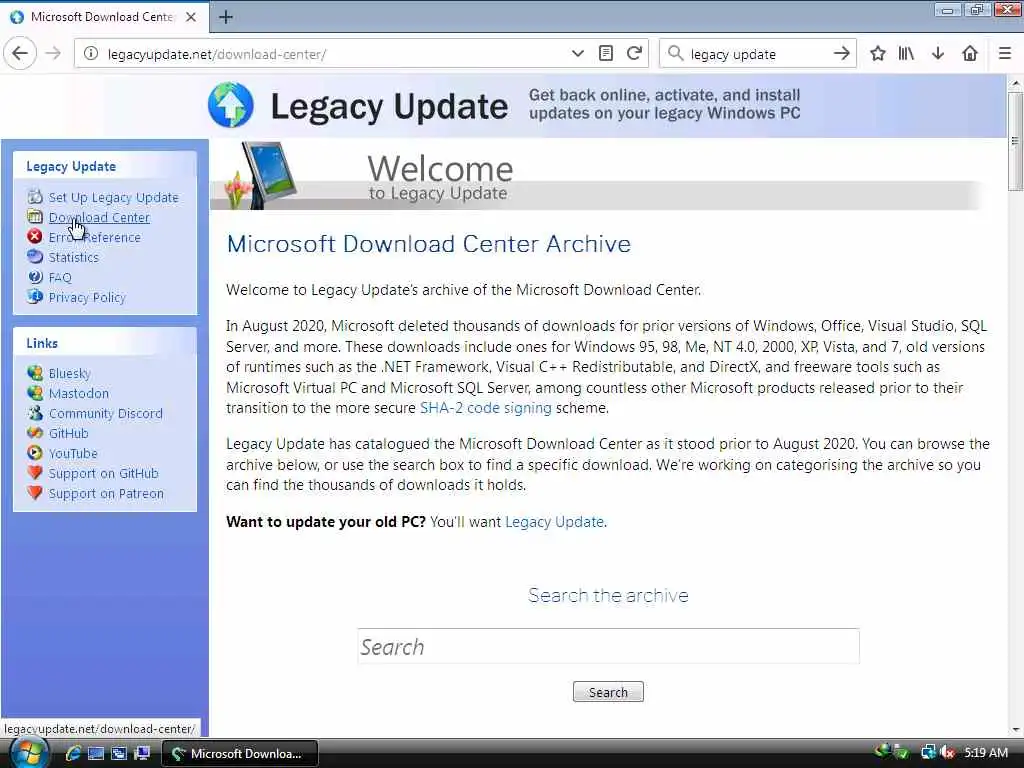This screenshot has height=768, width=1024.
Task: Open the Library icon
Action: [906, 54]
